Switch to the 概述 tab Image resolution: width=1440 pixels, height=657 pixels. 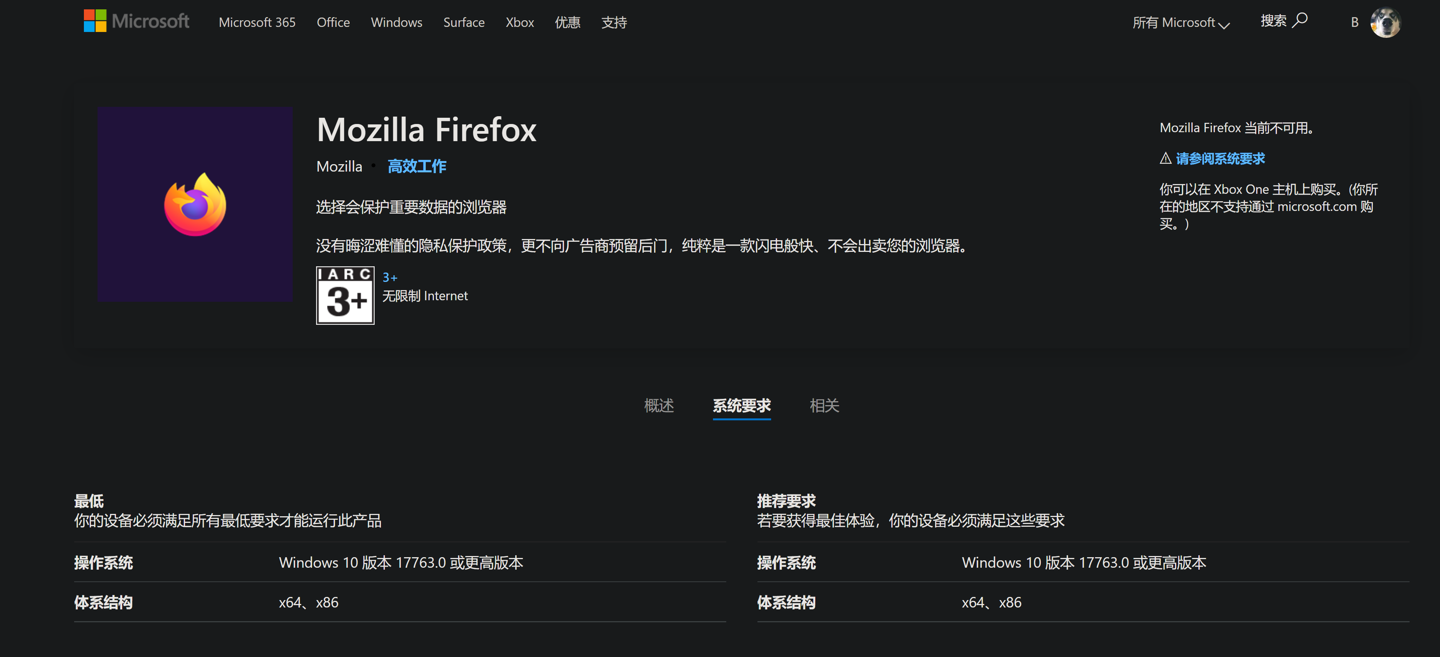coord(659,405)
